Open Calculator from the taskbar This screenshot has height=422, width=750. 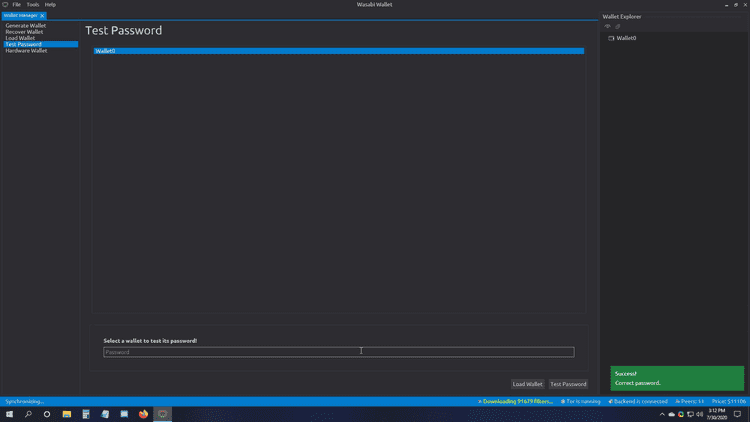coord(86,414)
